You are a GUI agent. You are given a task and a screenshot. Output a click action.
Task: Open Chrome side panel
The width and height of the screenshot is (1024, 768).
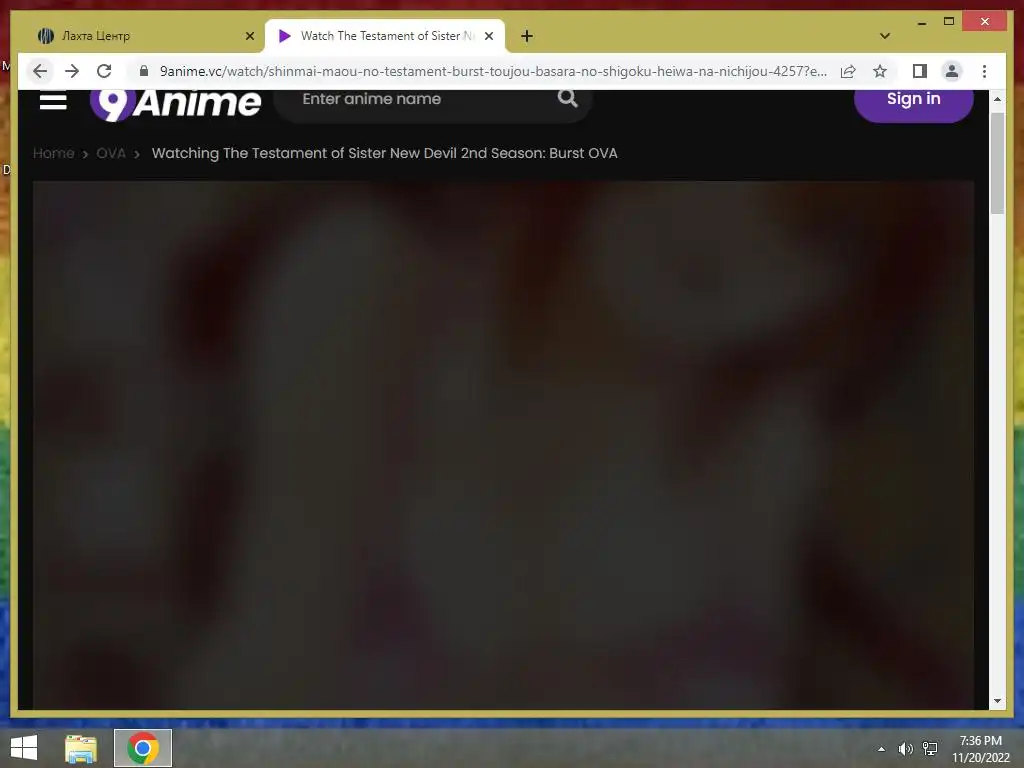(920, 71)
